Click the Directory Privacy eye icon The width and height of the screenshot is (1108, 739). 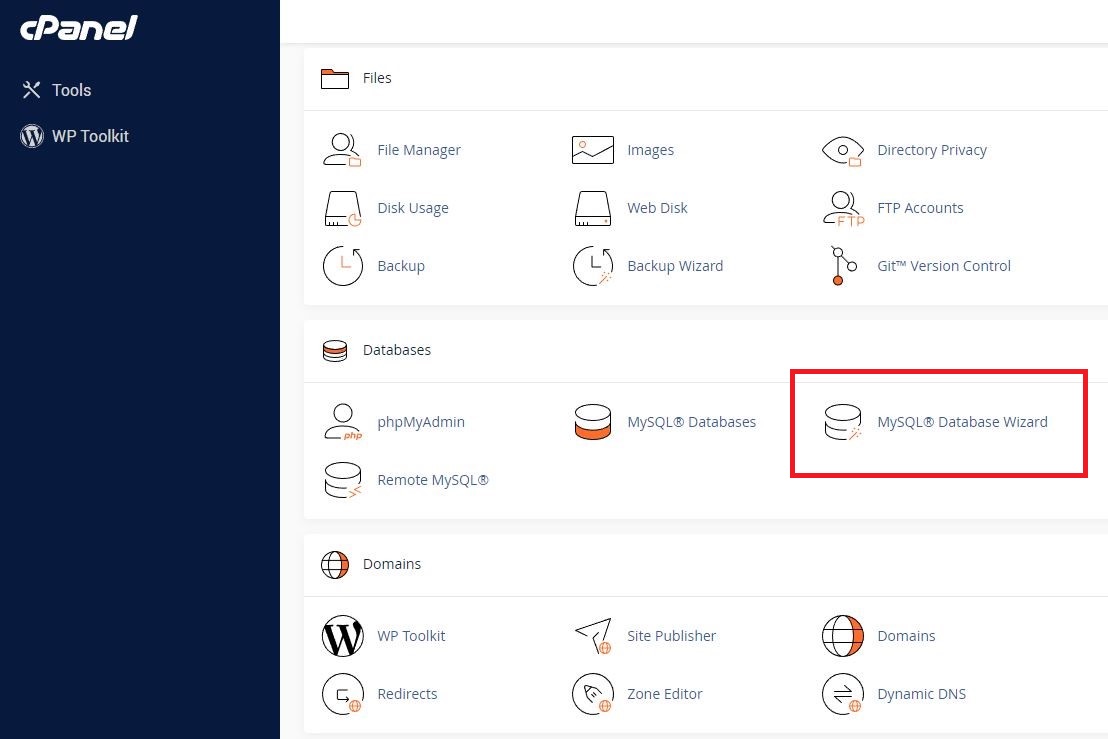pyautogui.click(x=843, y=150)
